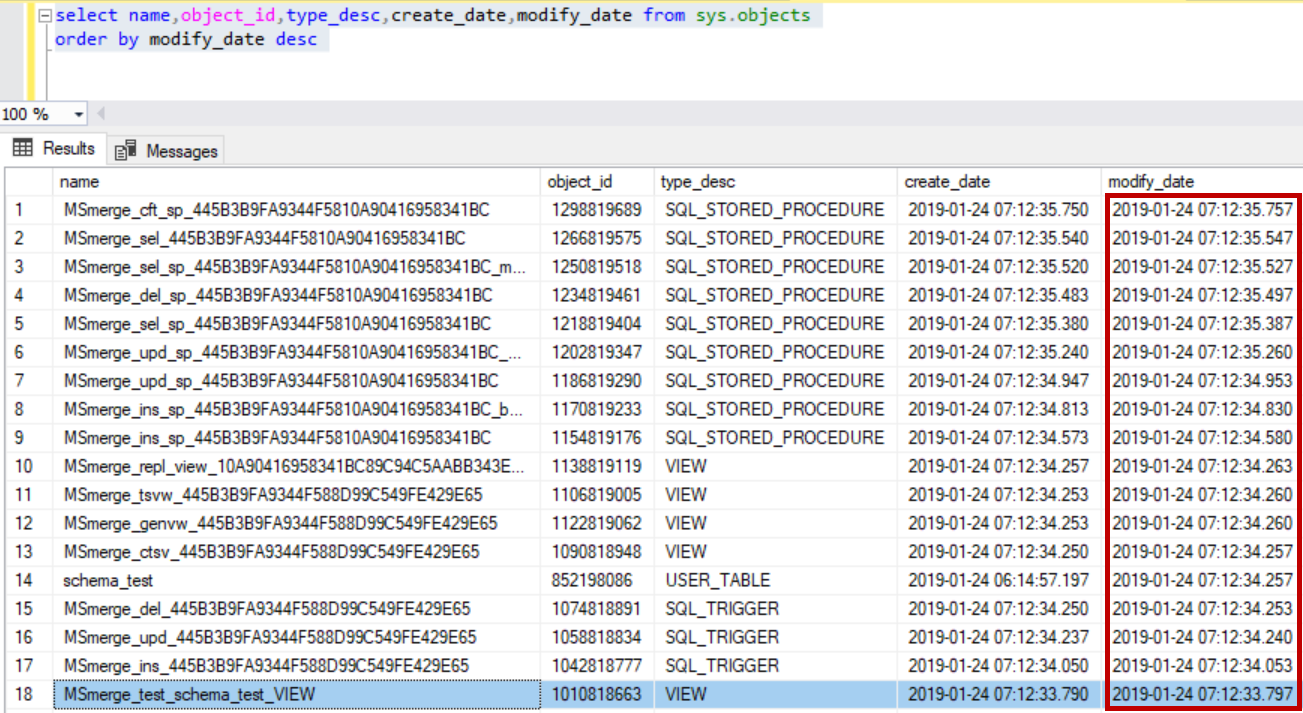Select object_id cell 1266819575

point(598,238)
